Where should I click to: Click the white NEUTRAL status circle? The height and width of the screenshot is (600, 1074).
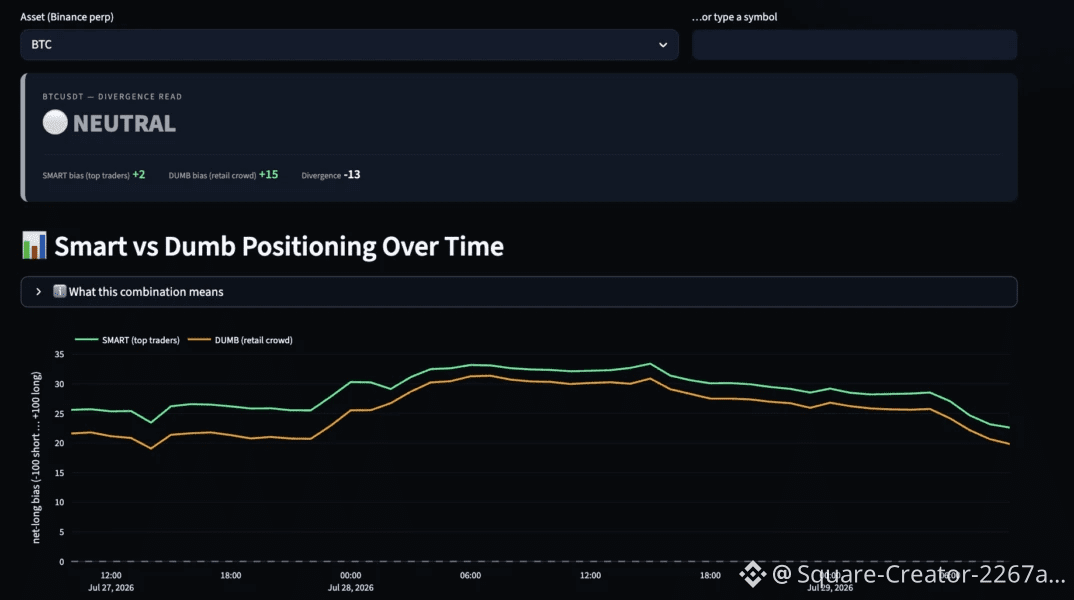click(x=55, y=123)
